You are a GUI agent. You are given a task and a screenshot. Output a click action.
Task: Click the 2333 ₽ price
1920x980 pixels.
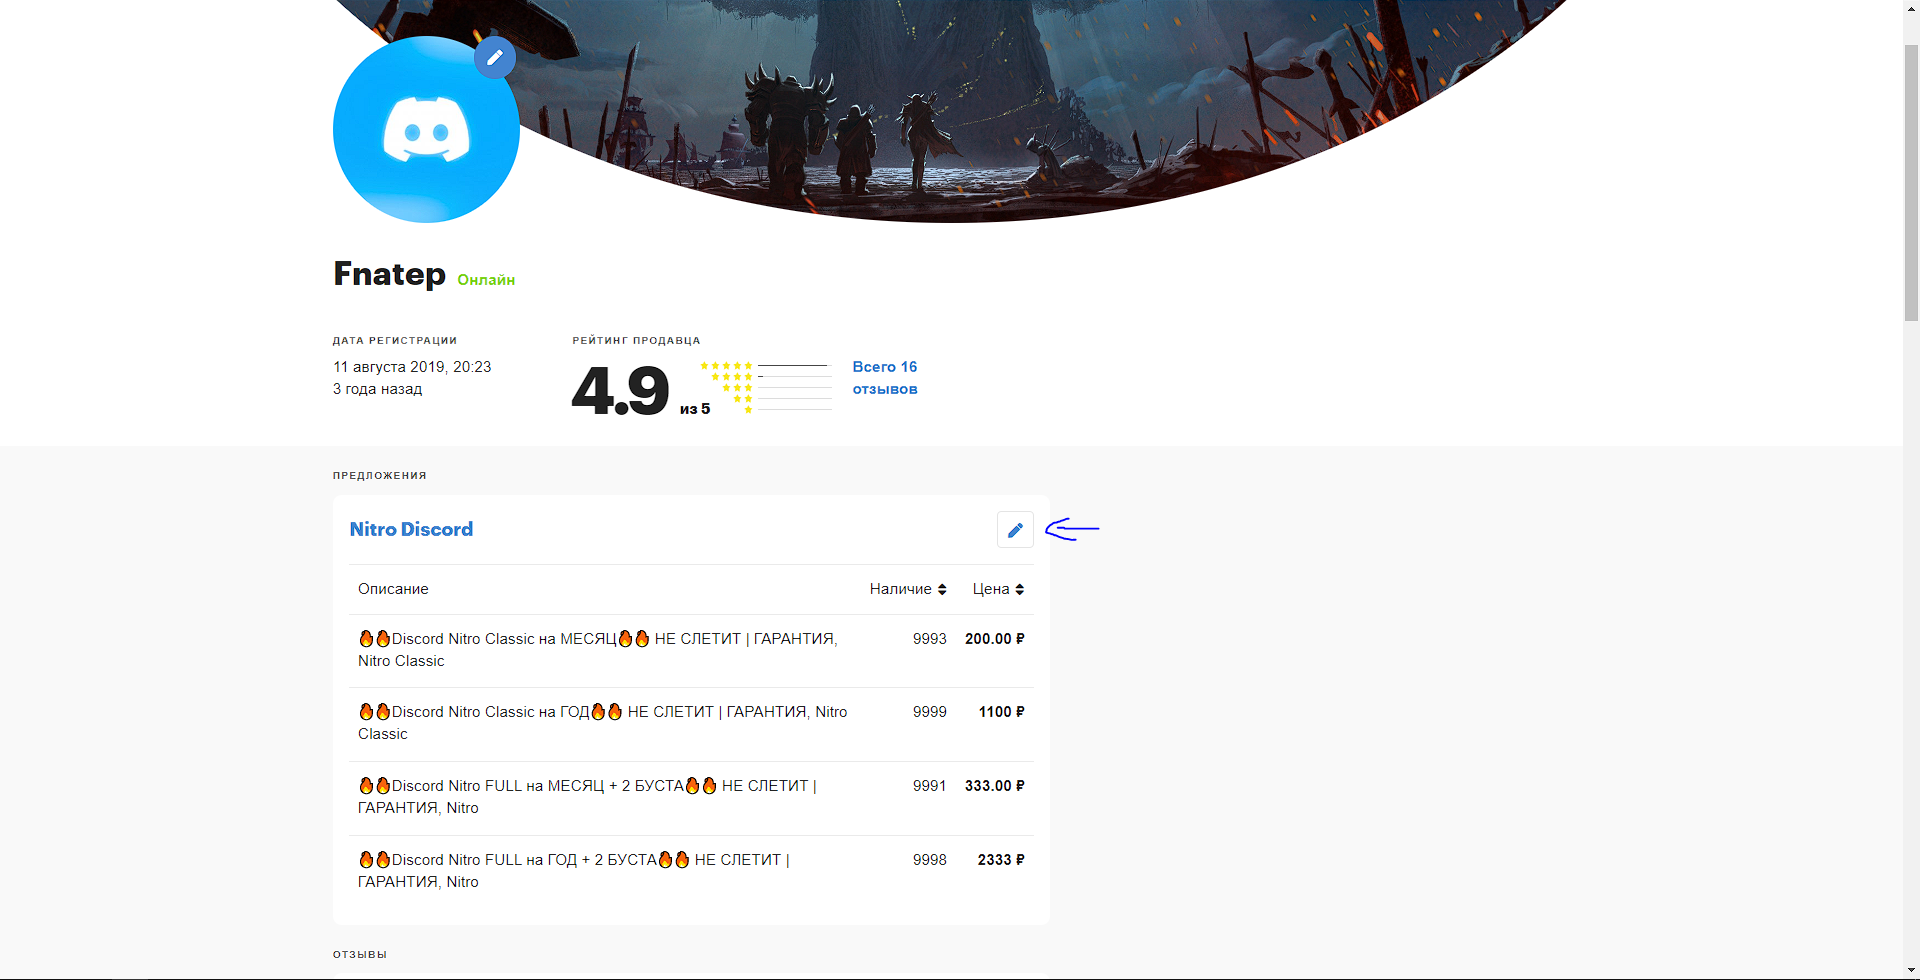pyautogui.click(x=1001, y=860)
